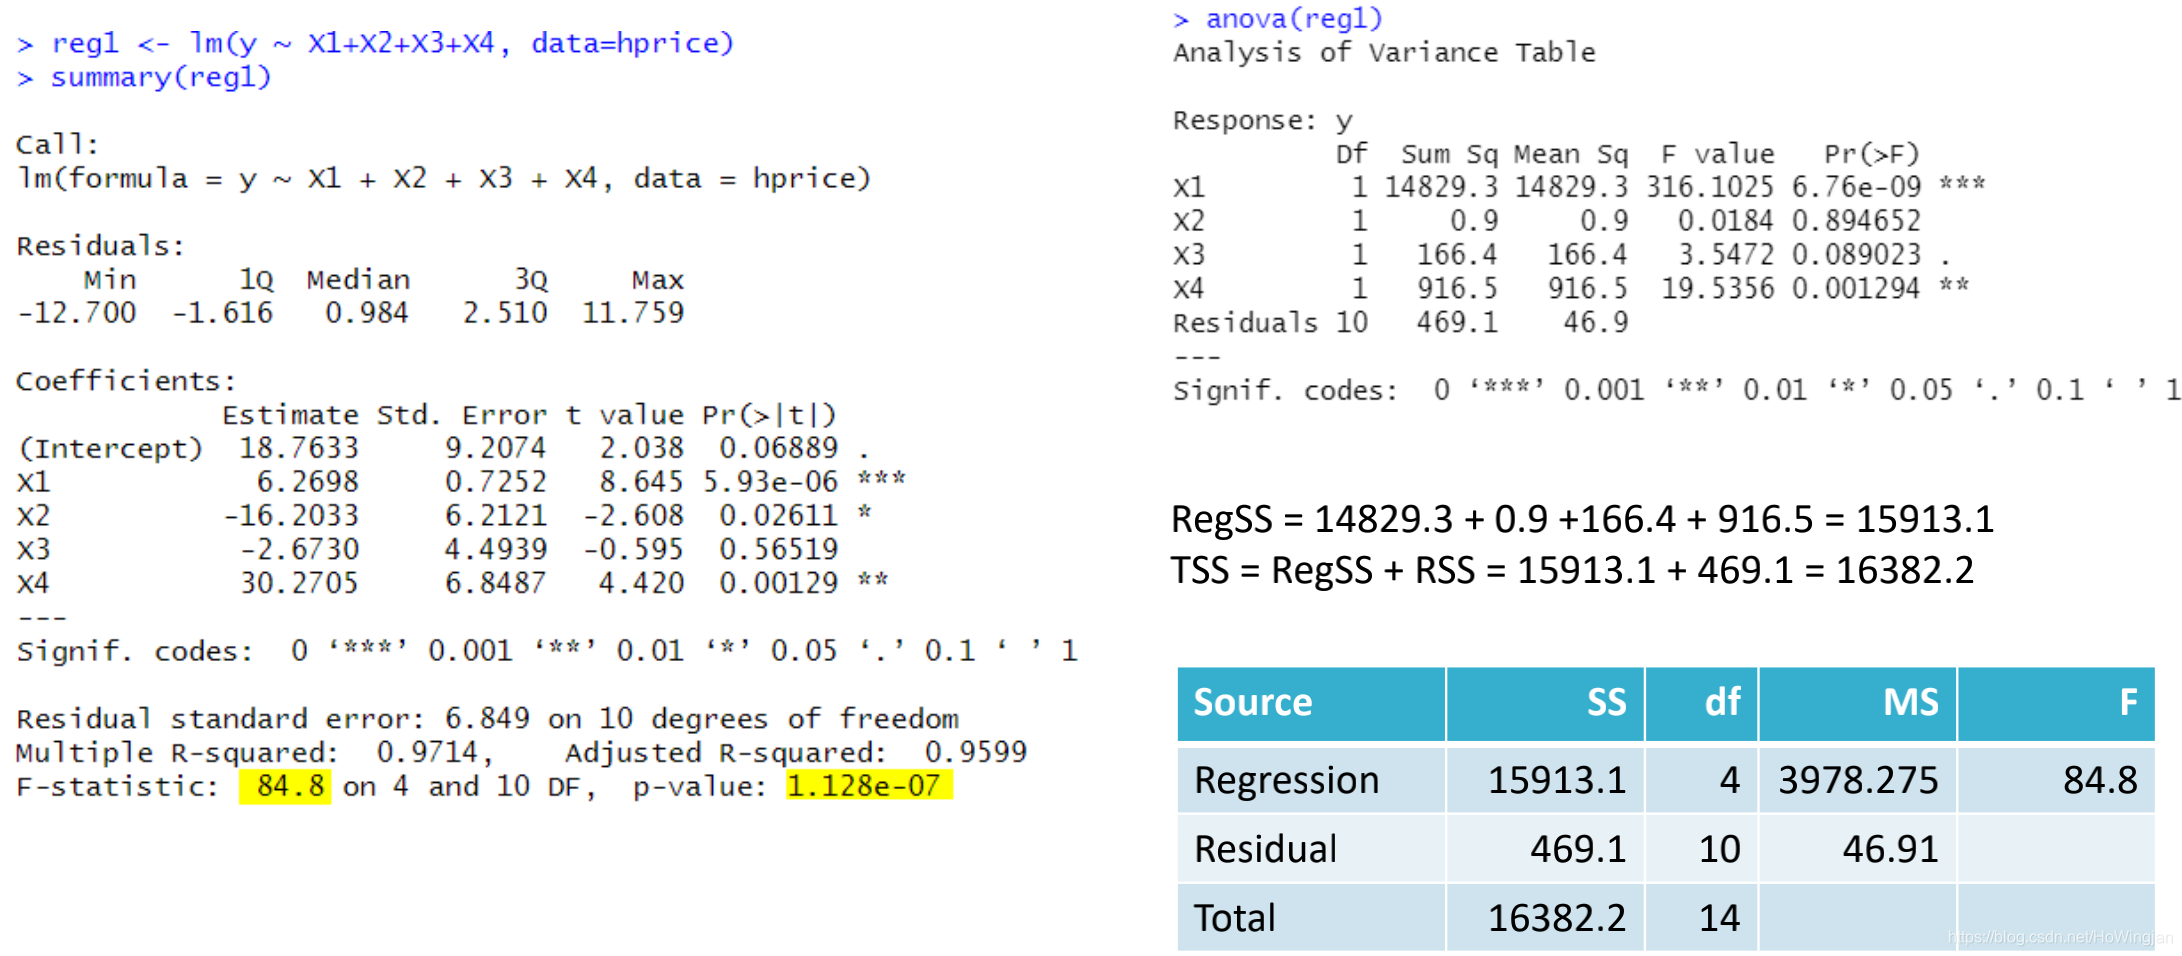Click the X1 t value 8.645
This screenshot has height=956, width=2182.
(x=641, y=481)
